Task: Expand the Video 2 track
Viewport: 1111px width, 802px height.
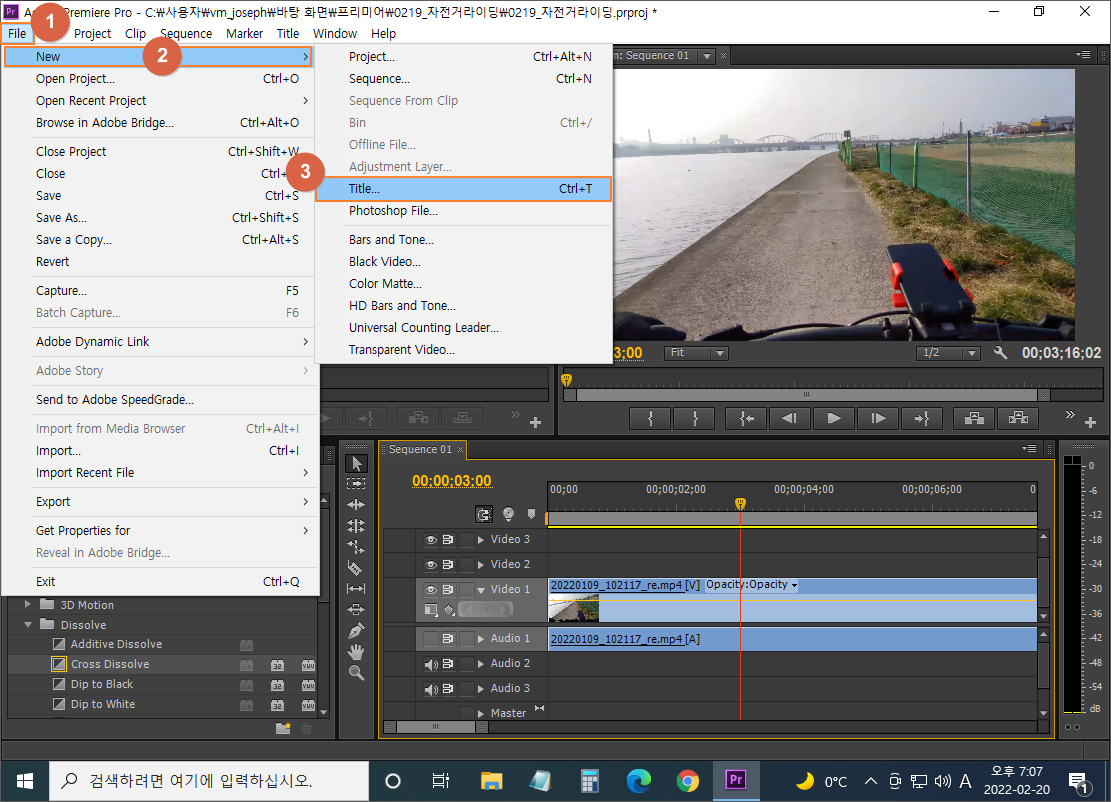Action: pos(481,565)
